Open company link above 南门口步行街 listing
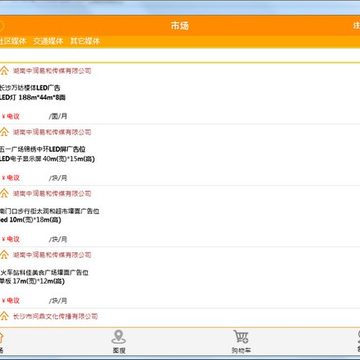 coord(52,193)
